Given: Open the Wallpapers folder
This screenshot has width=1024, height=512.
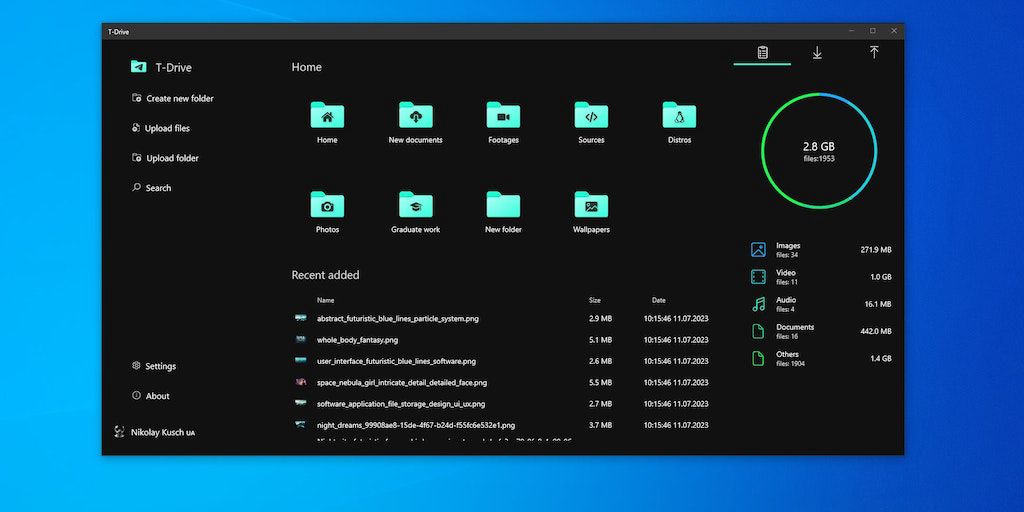Looking at the screenshot, I should (591, 205).
